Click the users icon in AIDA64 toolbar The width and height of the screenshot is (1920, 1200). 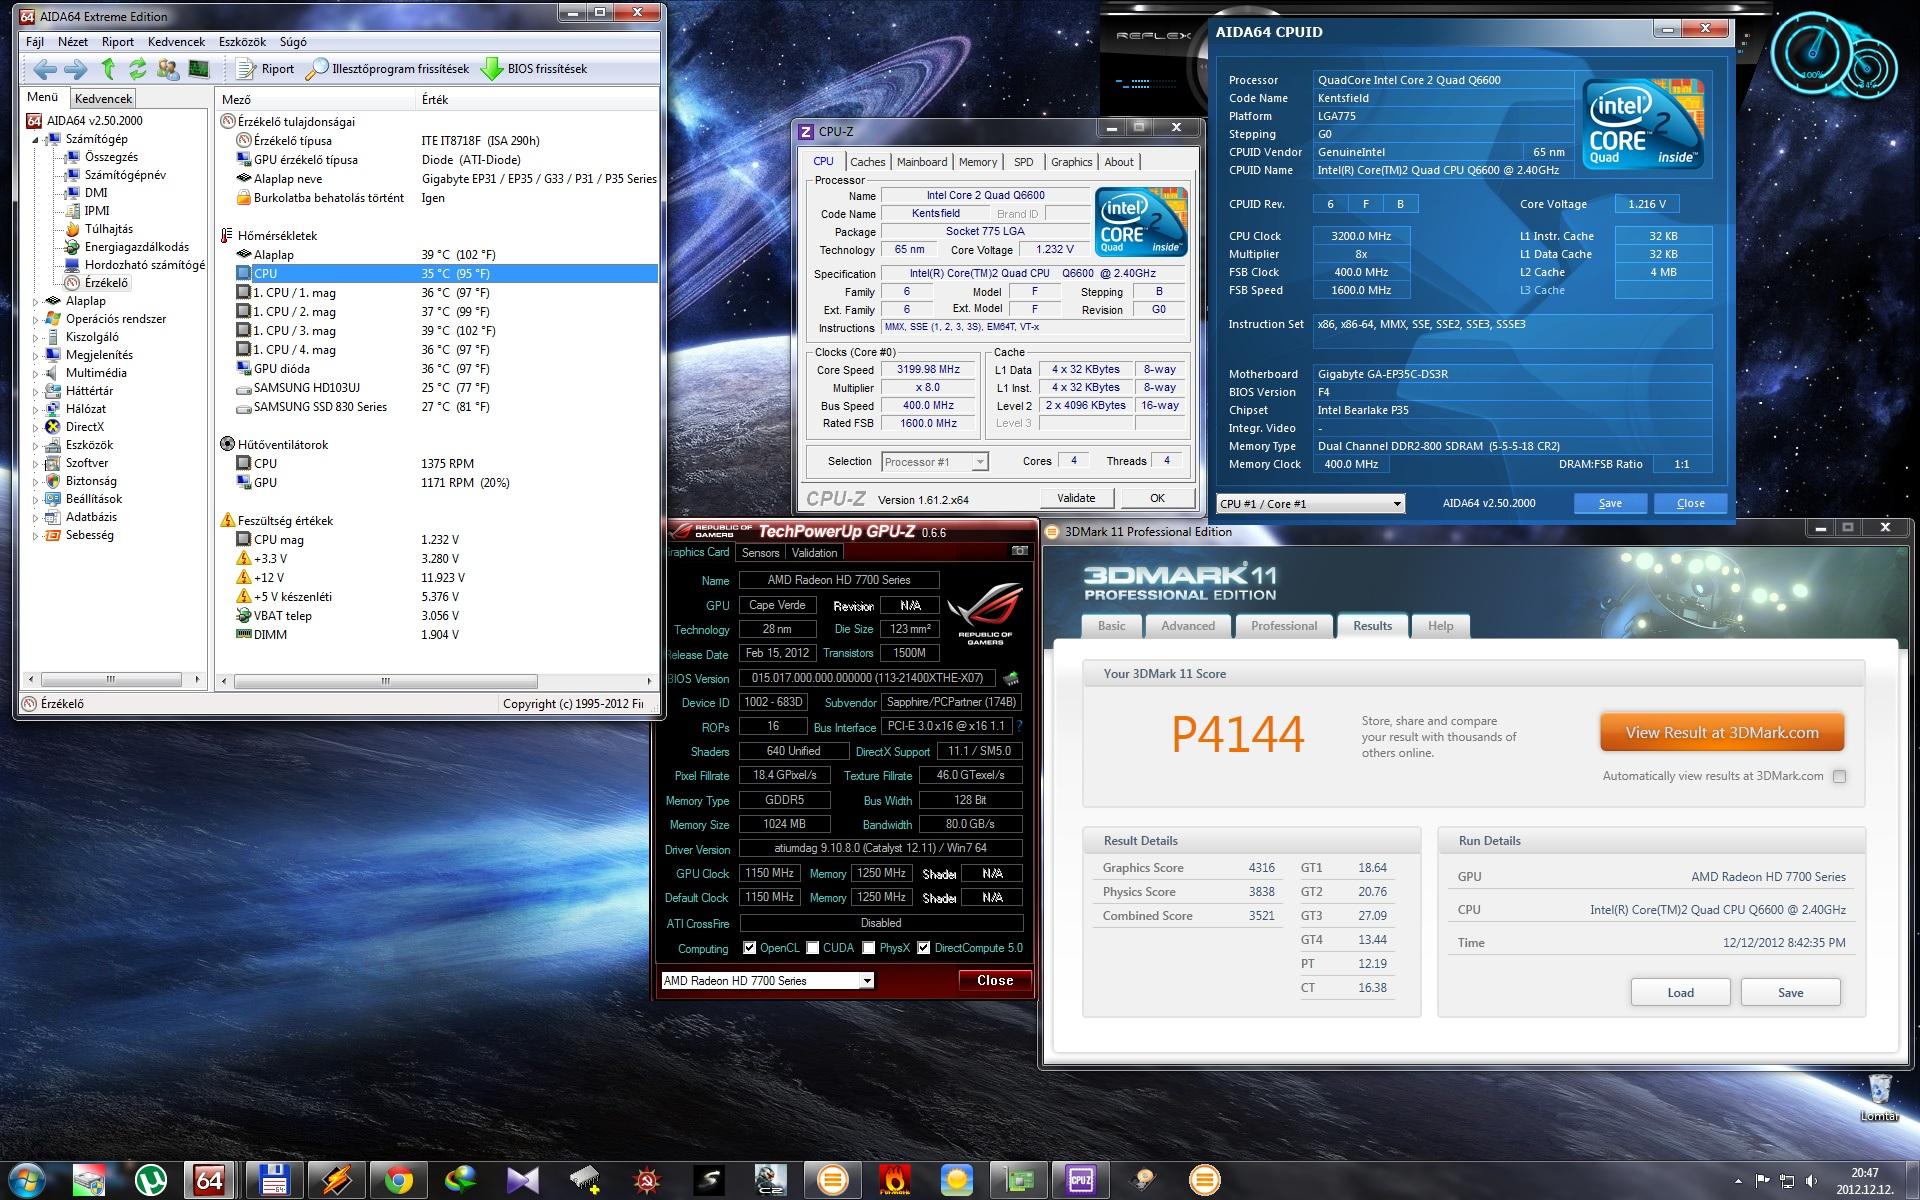168,69
